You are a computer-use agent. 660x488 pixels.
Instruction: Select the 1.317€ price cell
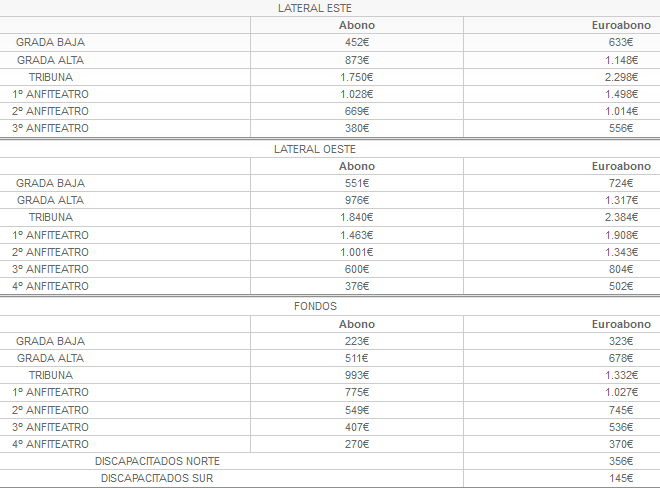tap(621, 200)
